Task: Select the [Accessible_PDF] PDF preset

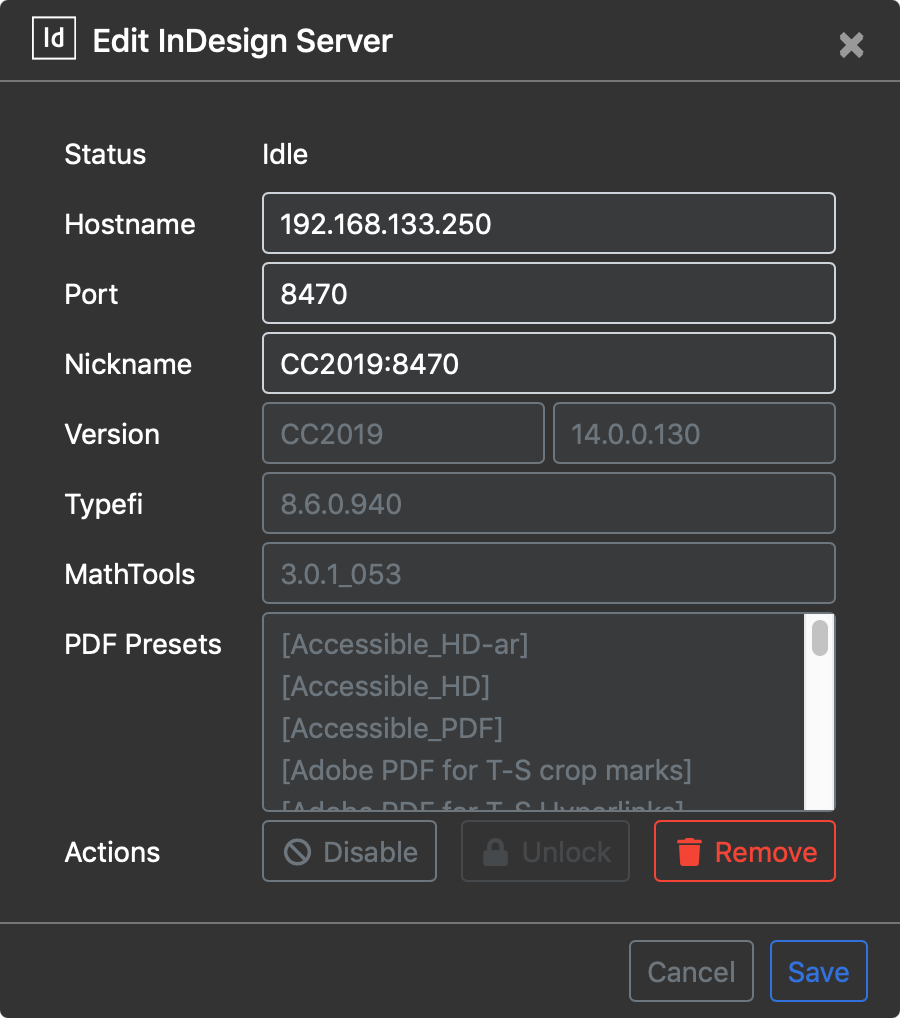Action: click(392, 728)
